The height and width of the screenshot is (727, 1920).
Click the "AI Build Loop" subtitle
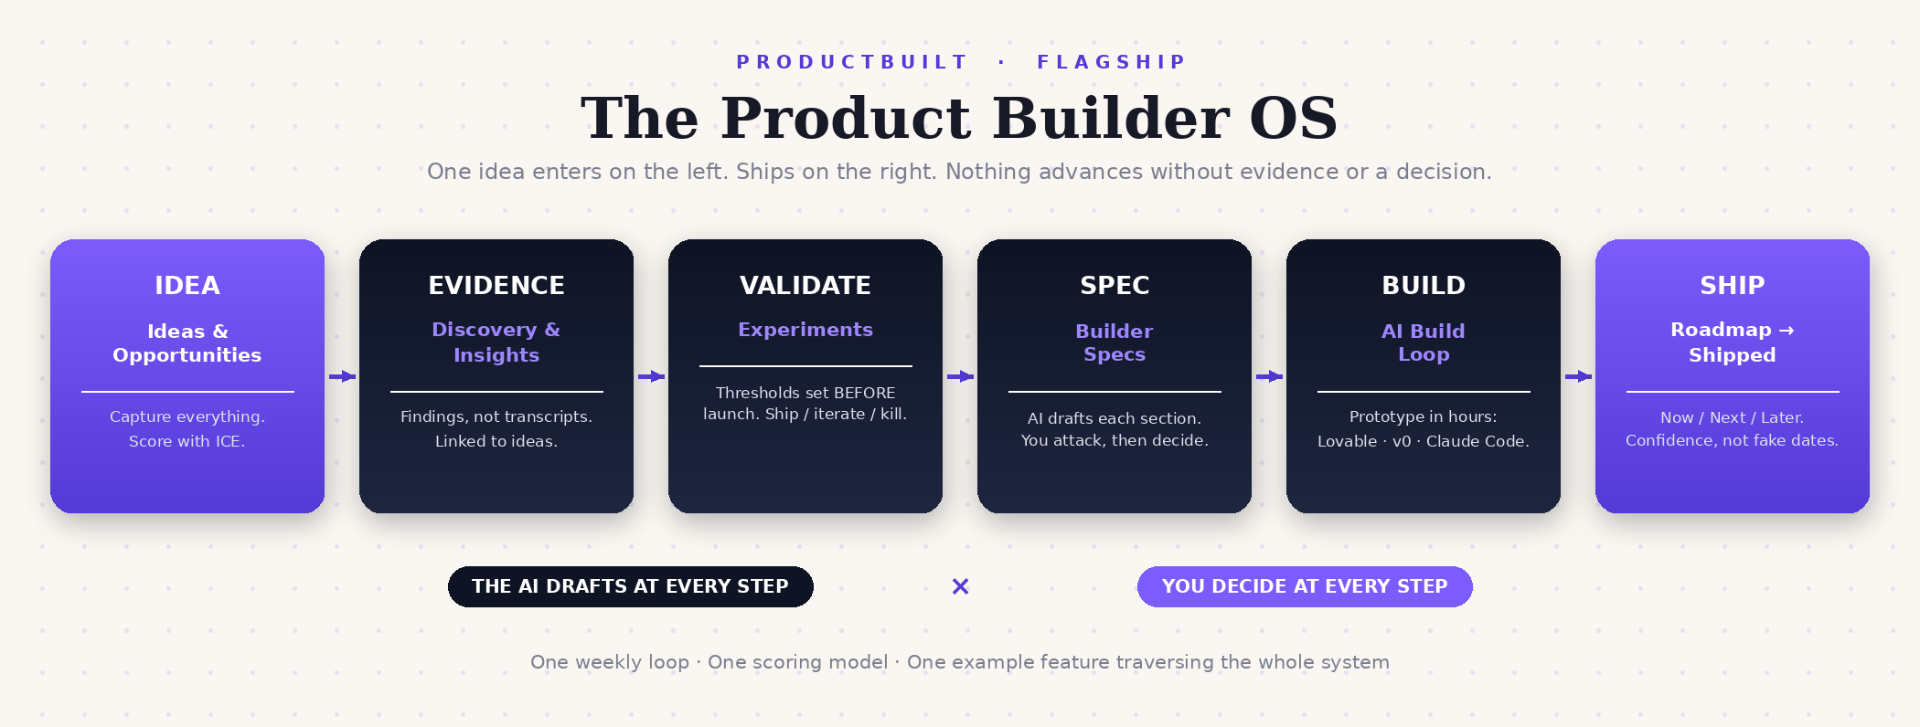[x=1423, y=342]
